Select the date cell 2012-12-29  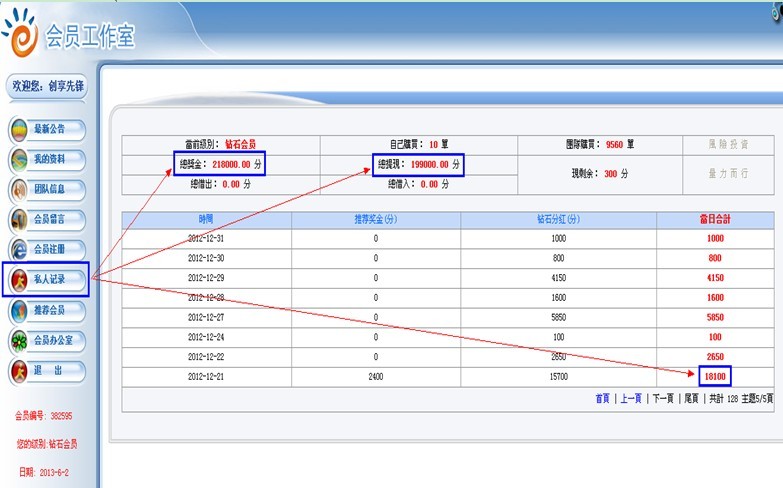[x=206, y=278]
